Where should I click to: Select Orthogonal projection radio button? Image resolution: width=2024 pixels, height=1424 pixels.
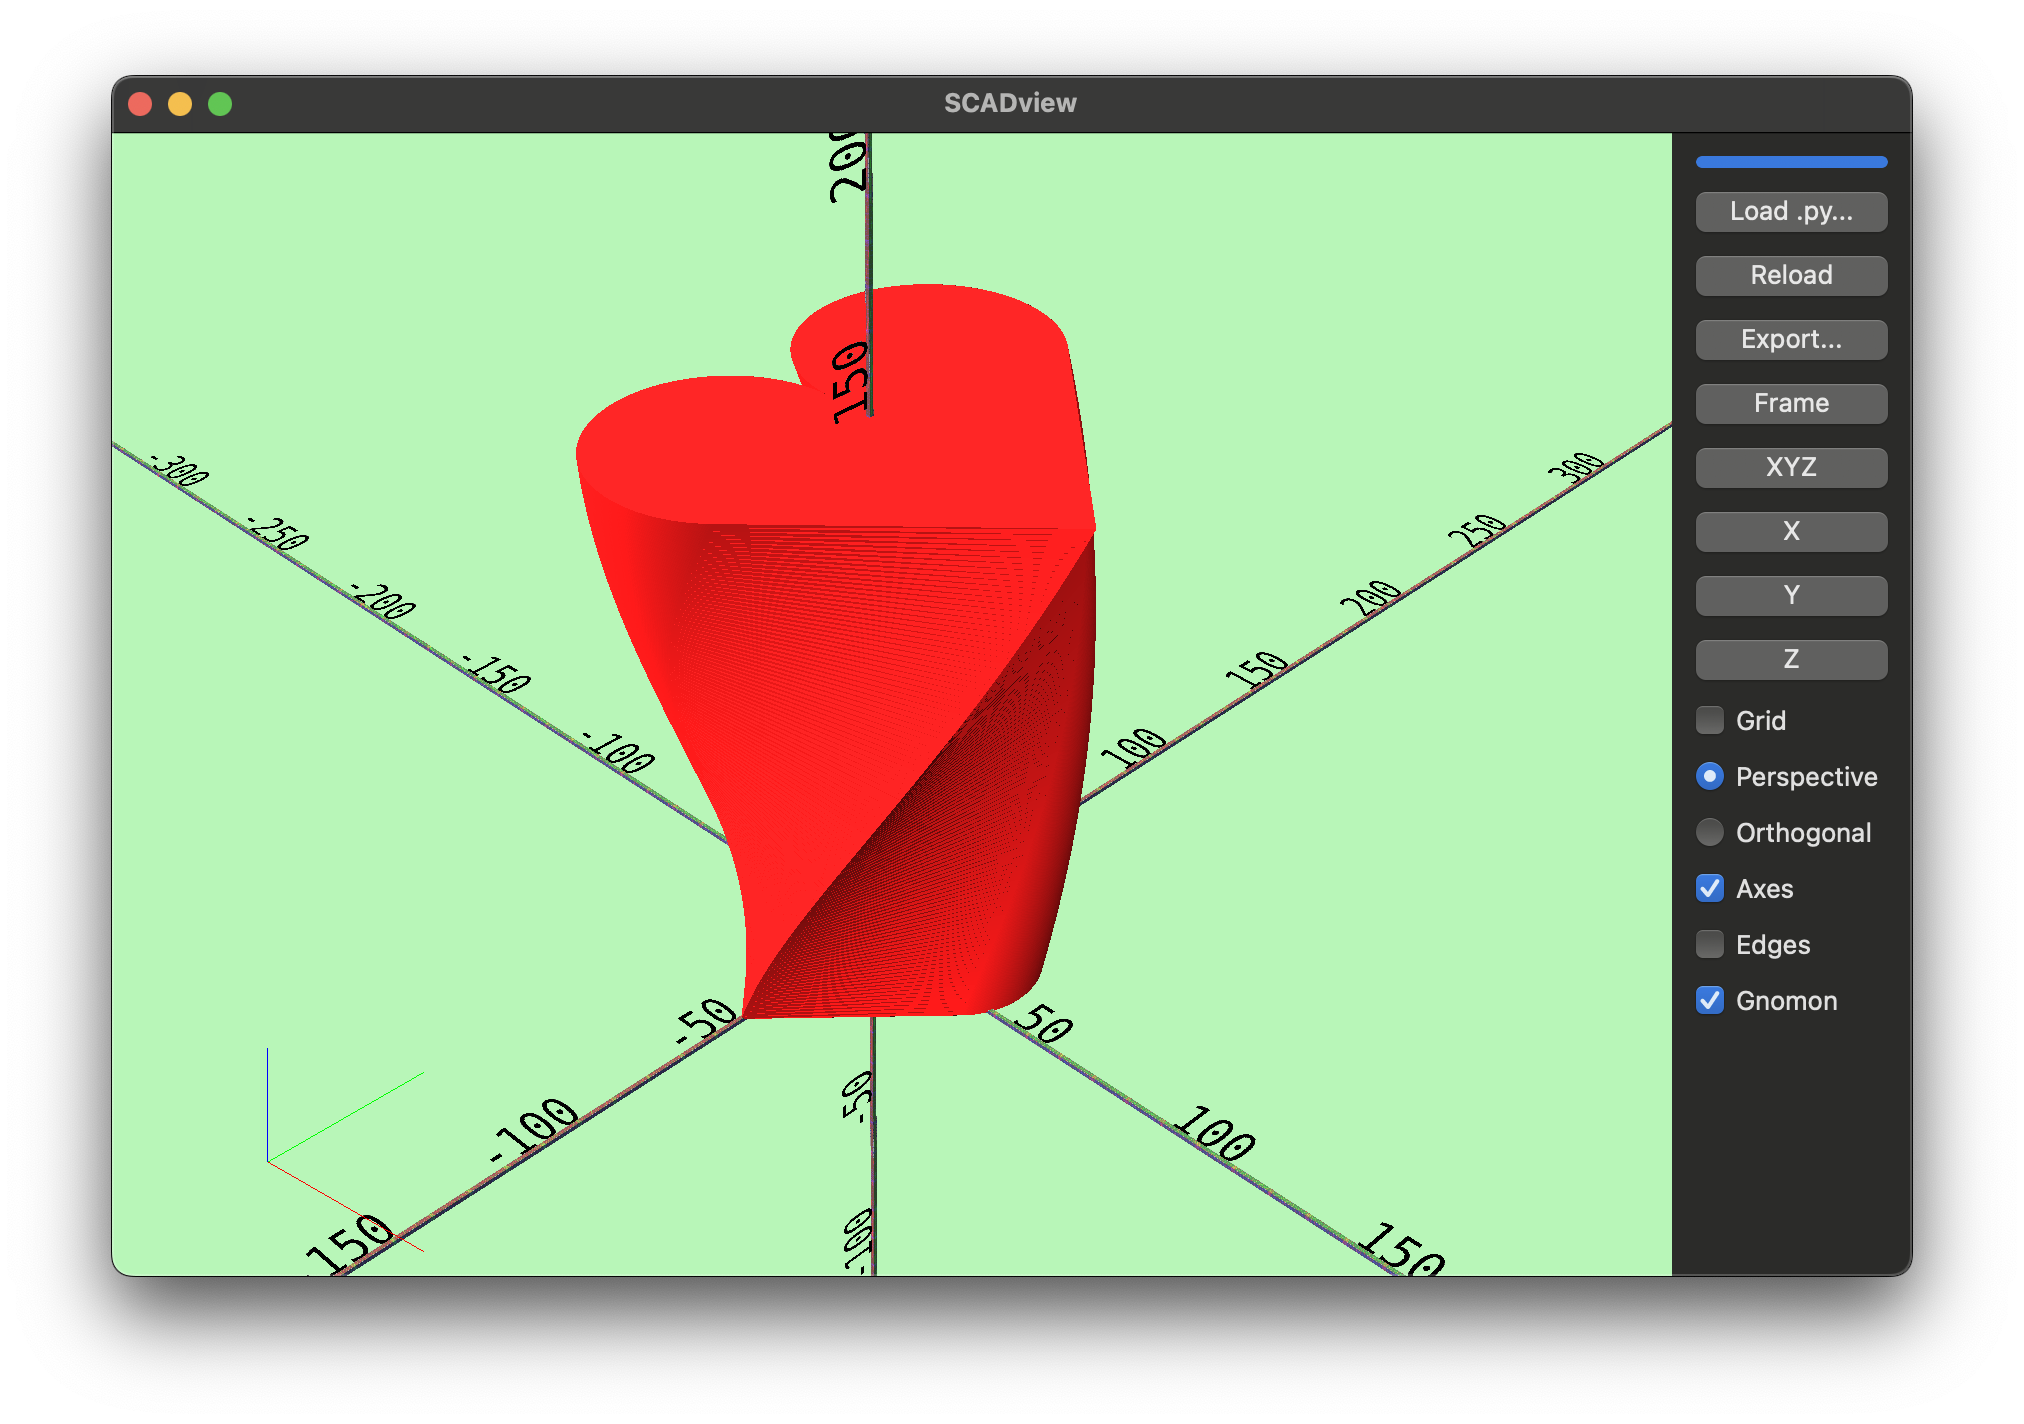(x=1710, y=832)
